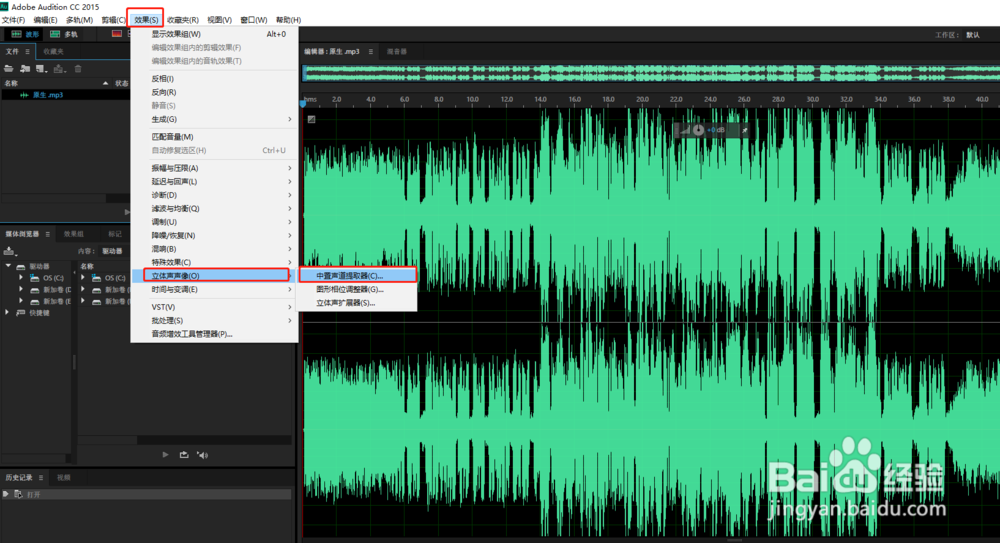The image size is (1000, 543).
Task: Open the 时间与变调(E) submenu
Action: click(215, 290)
